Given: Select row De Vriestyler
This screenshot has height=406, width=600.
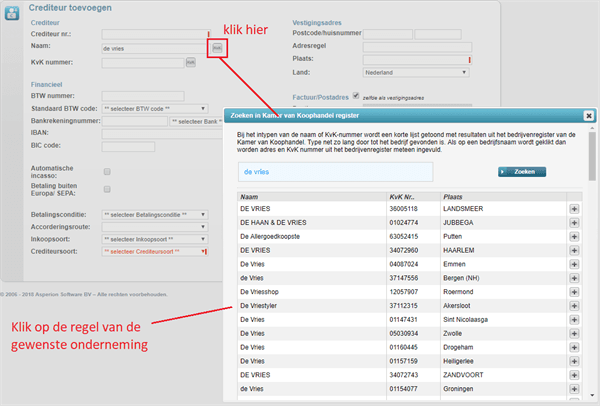Looking at the screenshot, I should [x=402, y=306].
